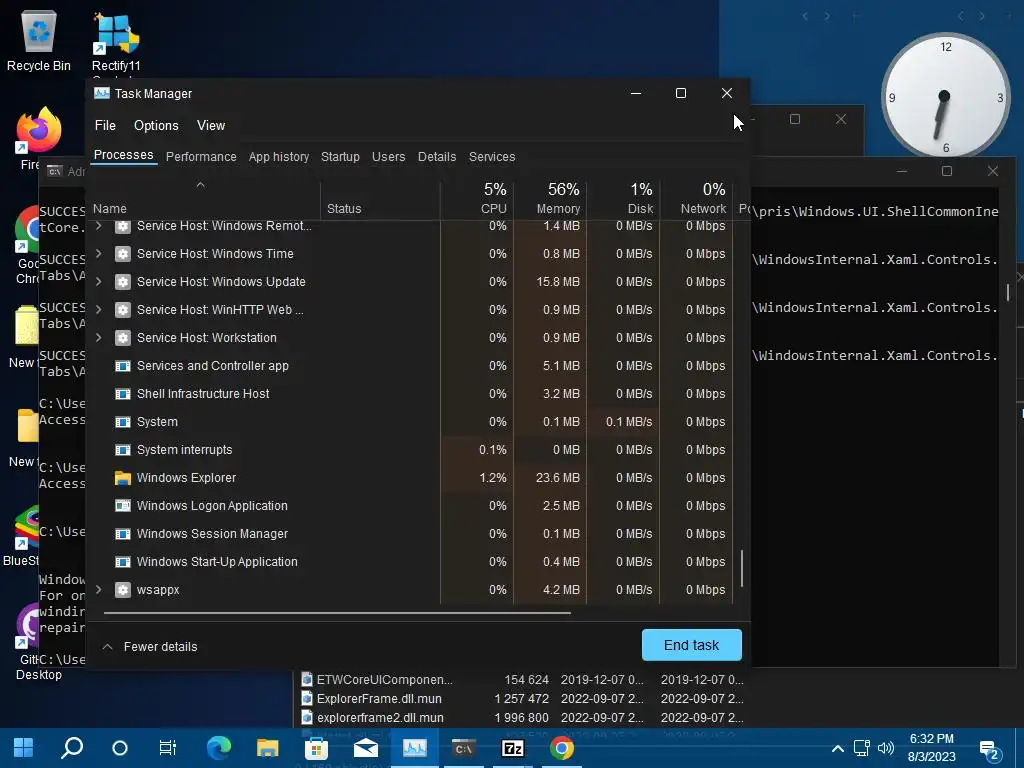Show hidden tray icons chevron
Screen dimensions: 1024x768
pyautogui.click(x=838, y=748)
